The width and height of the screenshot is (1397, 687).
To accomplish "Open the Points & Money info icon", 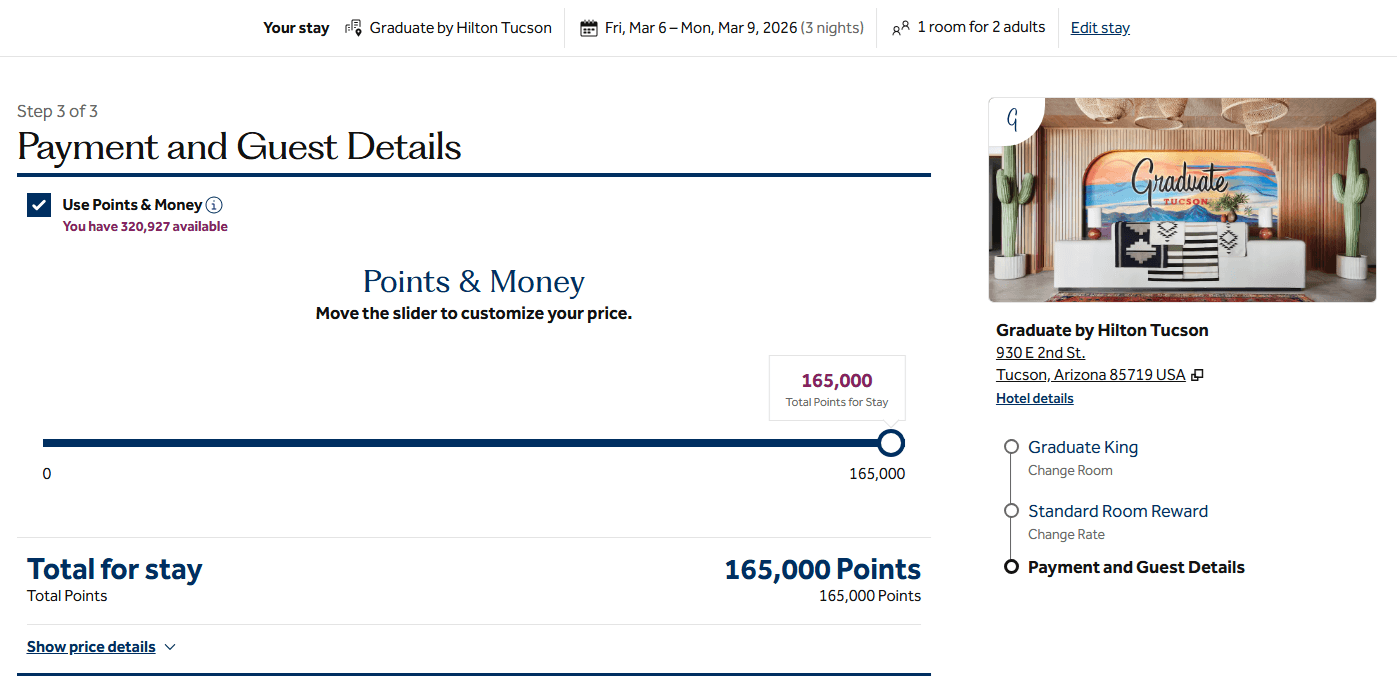I will (x=214, y=205).
